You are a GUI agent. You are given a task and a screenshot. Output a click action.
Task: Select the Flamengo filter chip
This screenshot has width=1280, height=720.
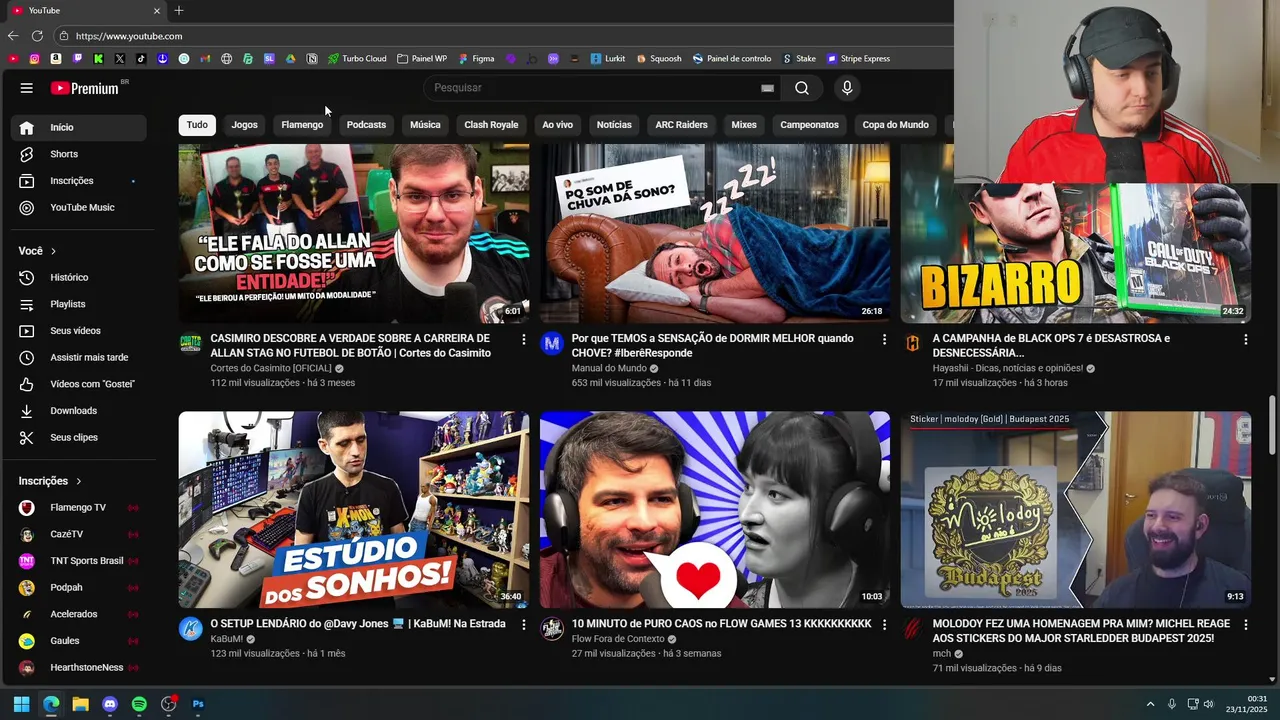pos(302,125)
